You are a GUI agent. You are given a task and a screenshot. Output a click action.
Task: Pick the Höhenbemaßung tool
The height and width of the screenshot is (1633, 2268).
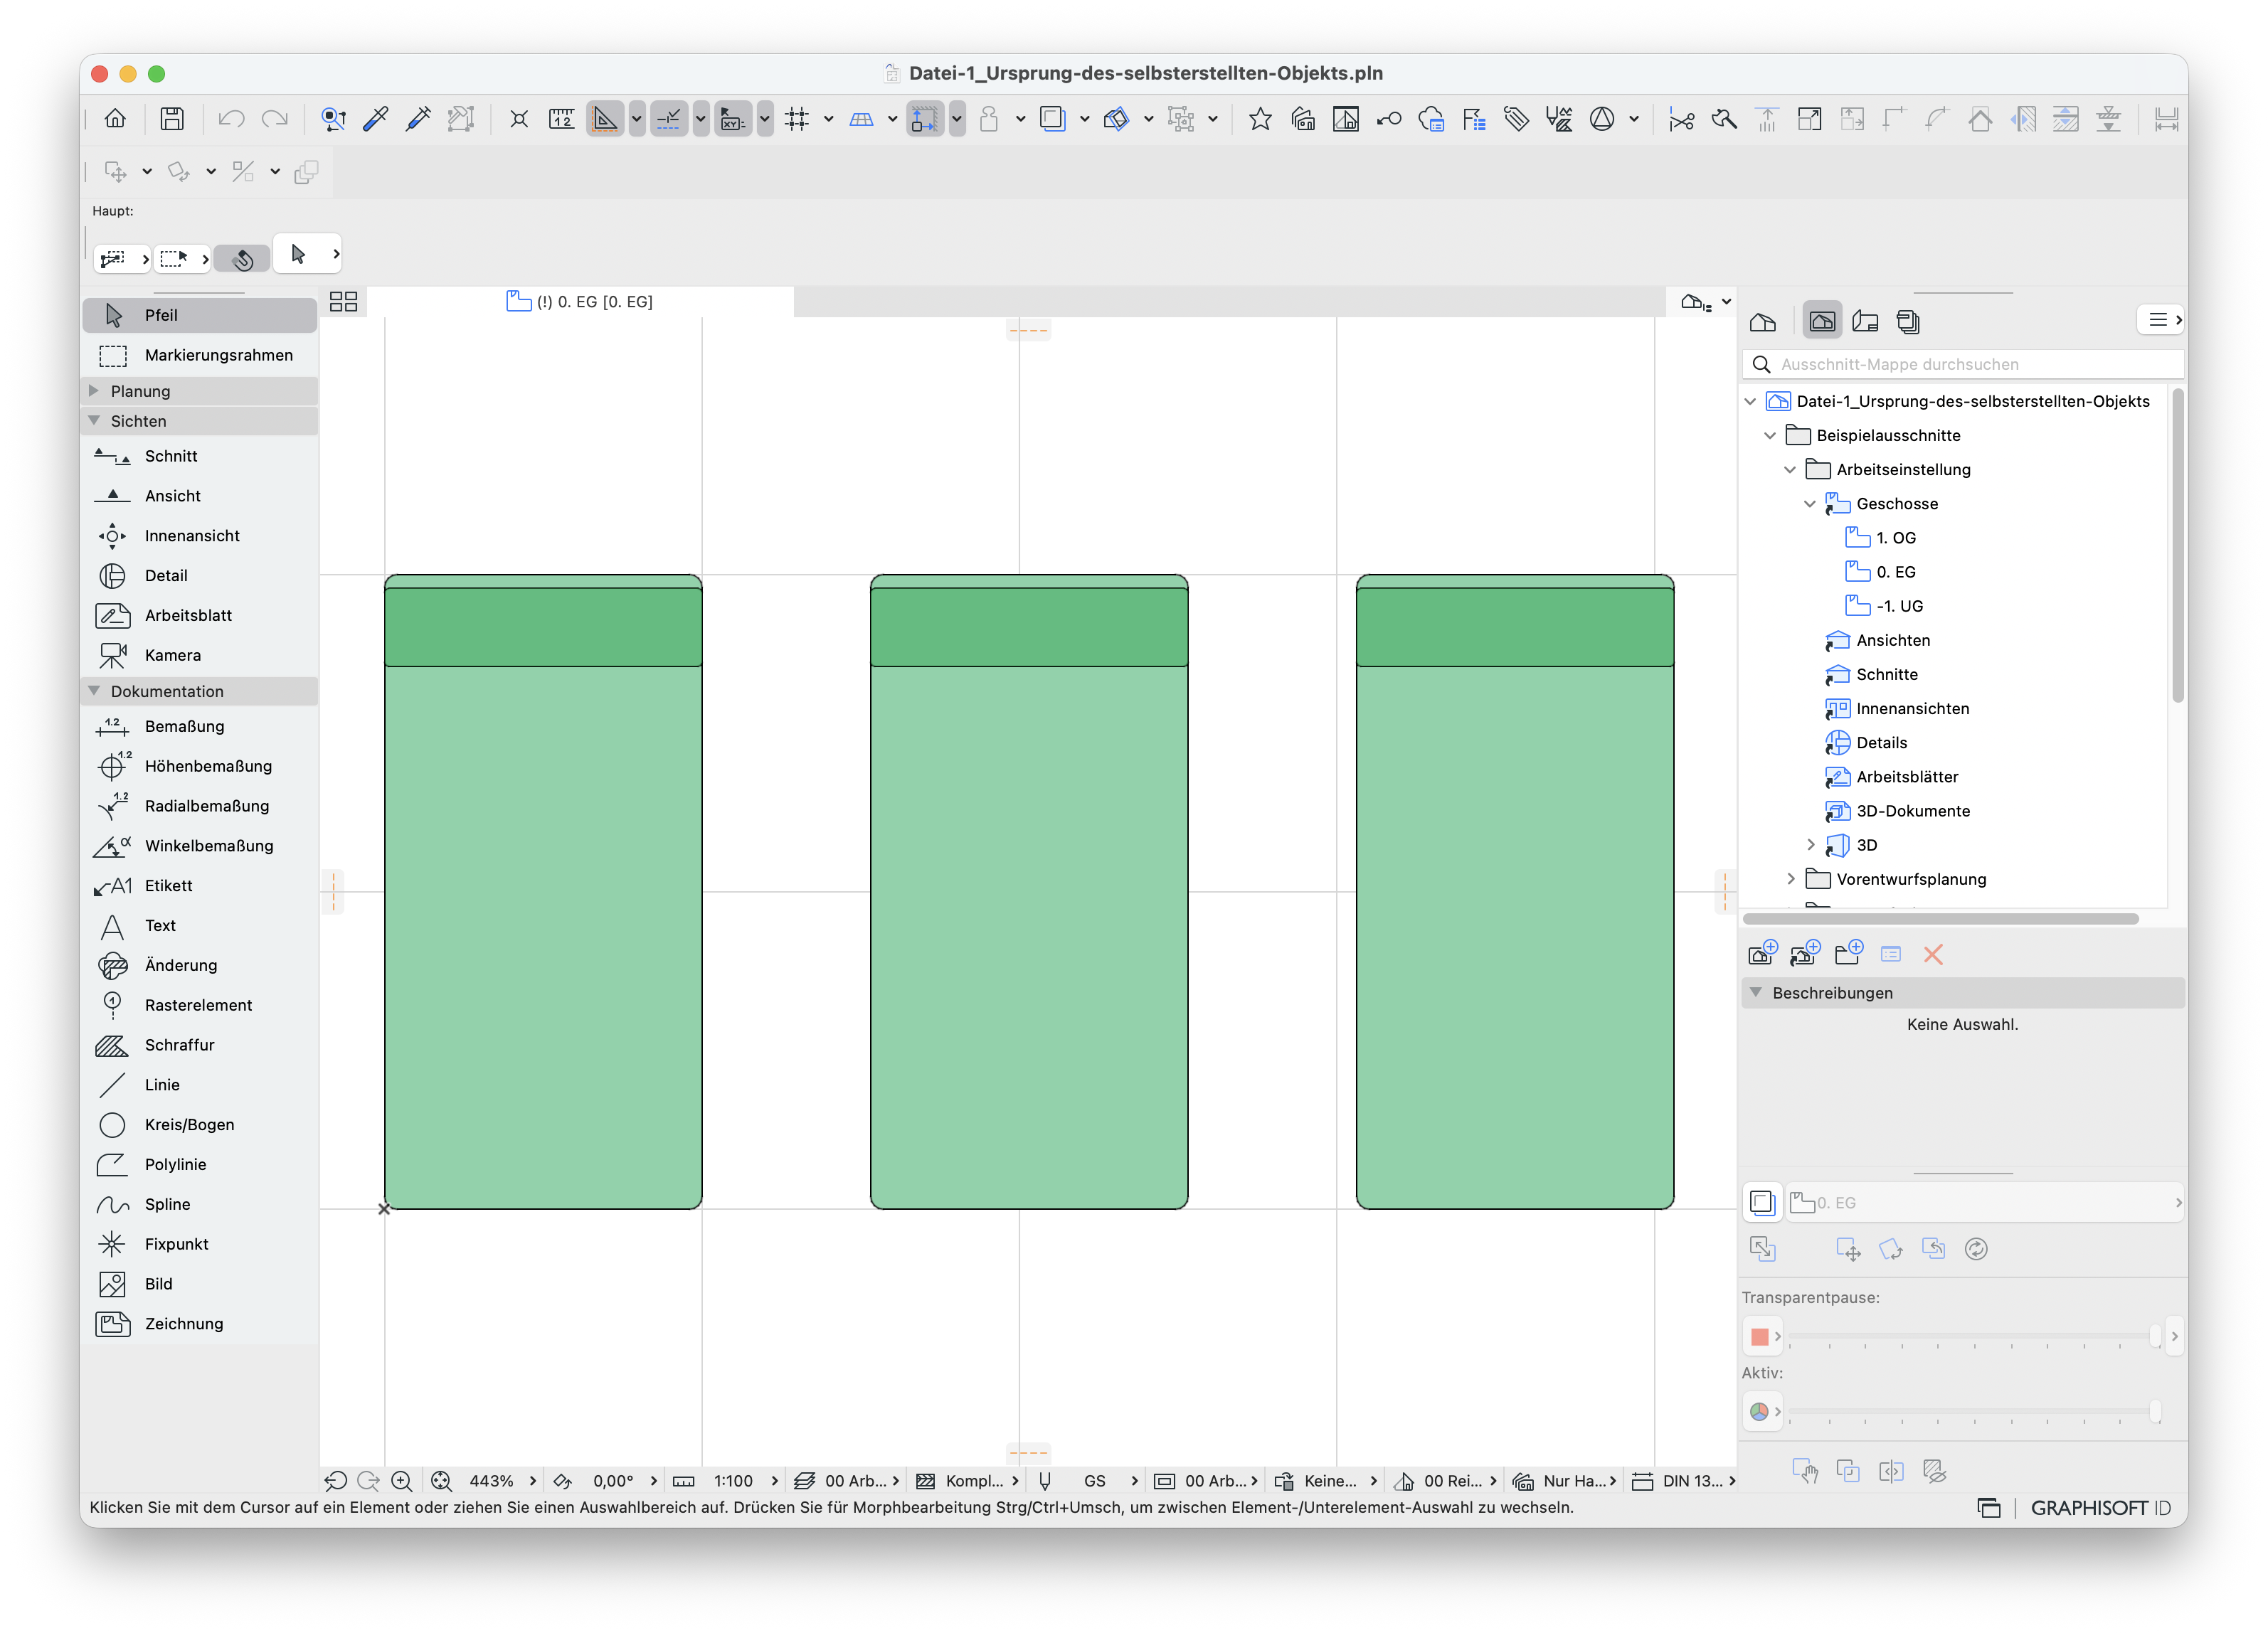click(x=199, y=766)
